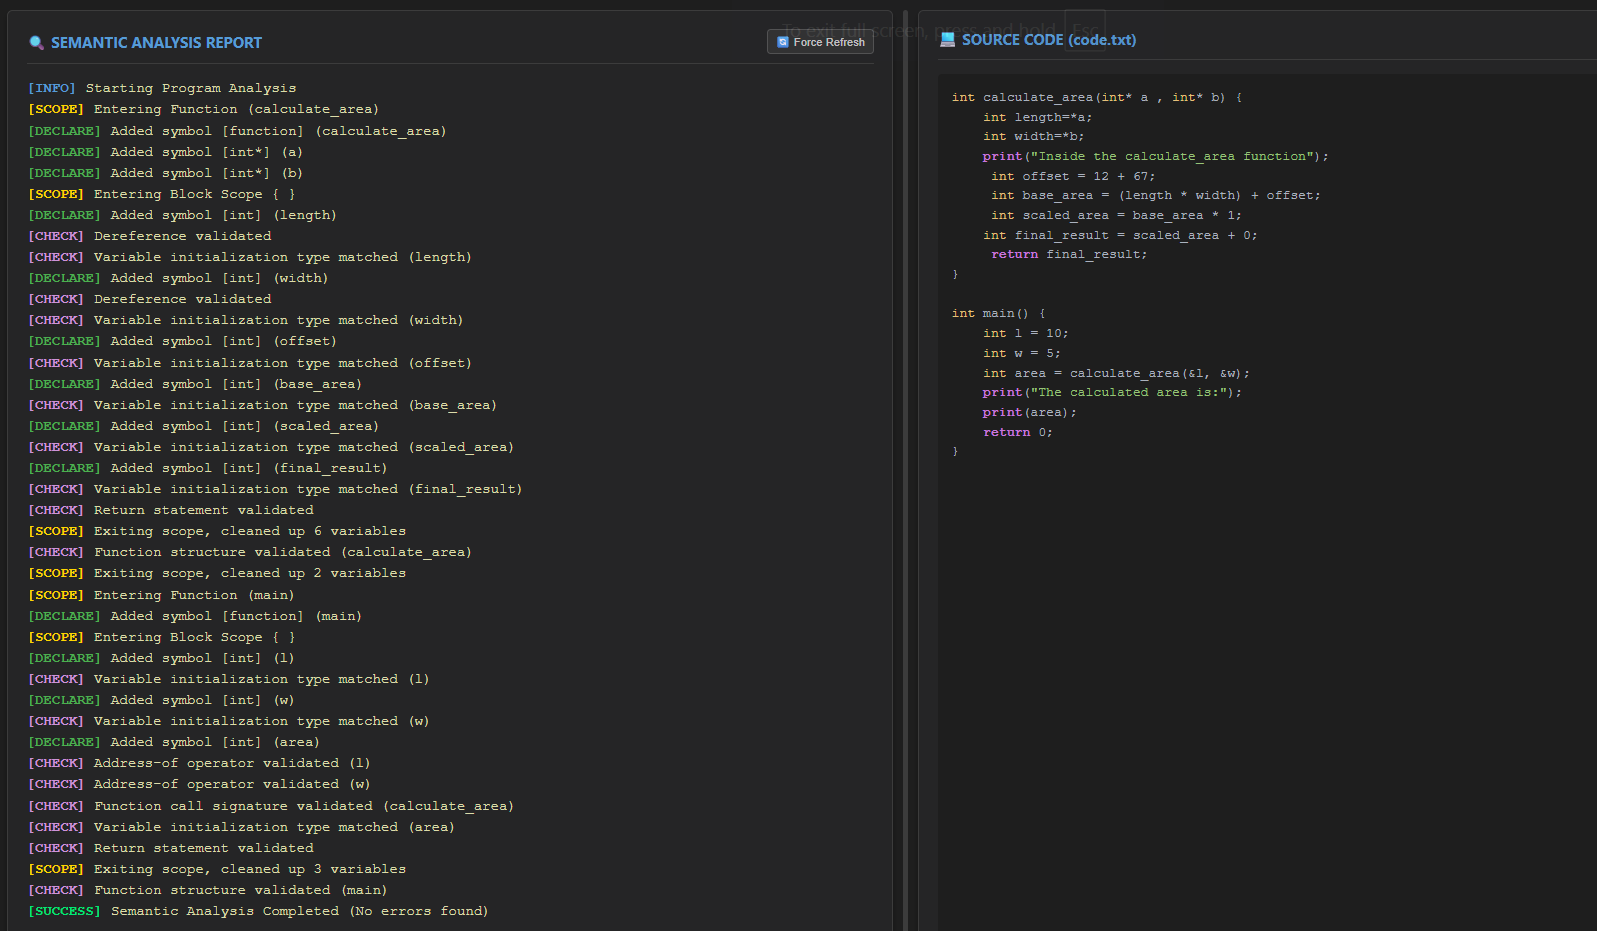Image resolution: width=1597 pixels, height=931 pixels.
Task: Click Exiting scope, cleaned up 6 variables
Action: tap(217, 531)
